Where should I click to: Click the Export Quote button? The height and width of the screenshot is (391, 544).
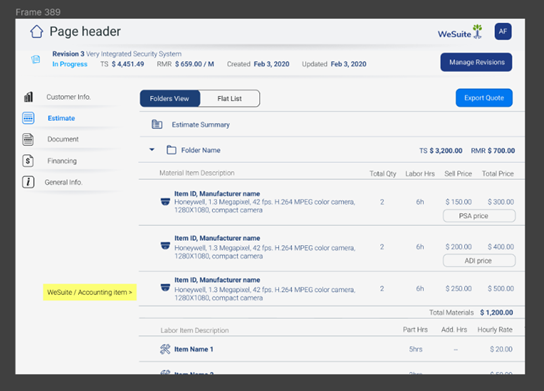484,98
